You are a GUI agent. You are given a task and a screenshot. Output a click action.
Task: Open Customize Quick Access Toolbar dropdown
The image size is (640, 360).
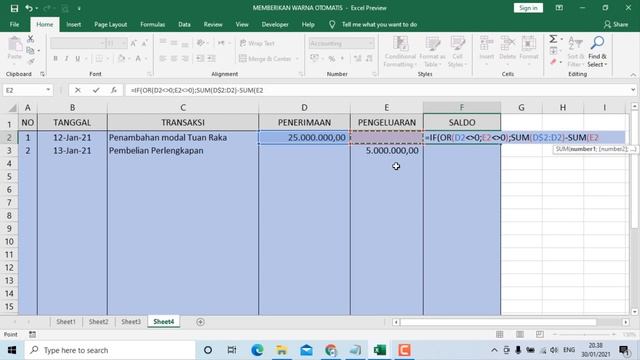click(79, 8)
